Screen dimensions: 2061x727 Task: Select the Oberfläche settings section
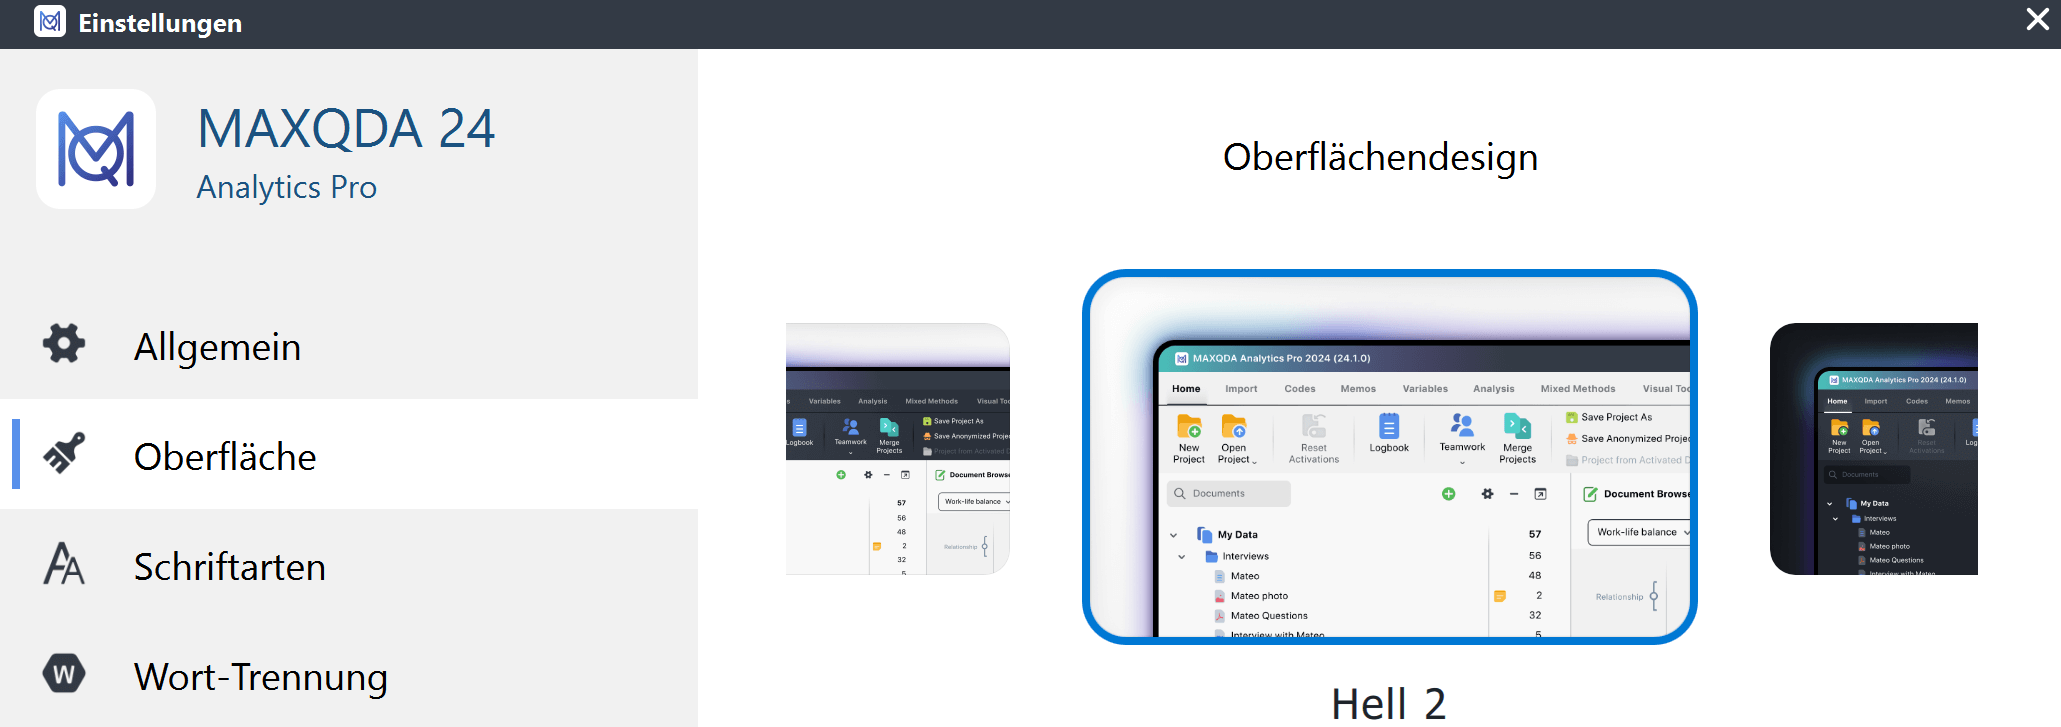pyautogui.click(x=349, y=455)
